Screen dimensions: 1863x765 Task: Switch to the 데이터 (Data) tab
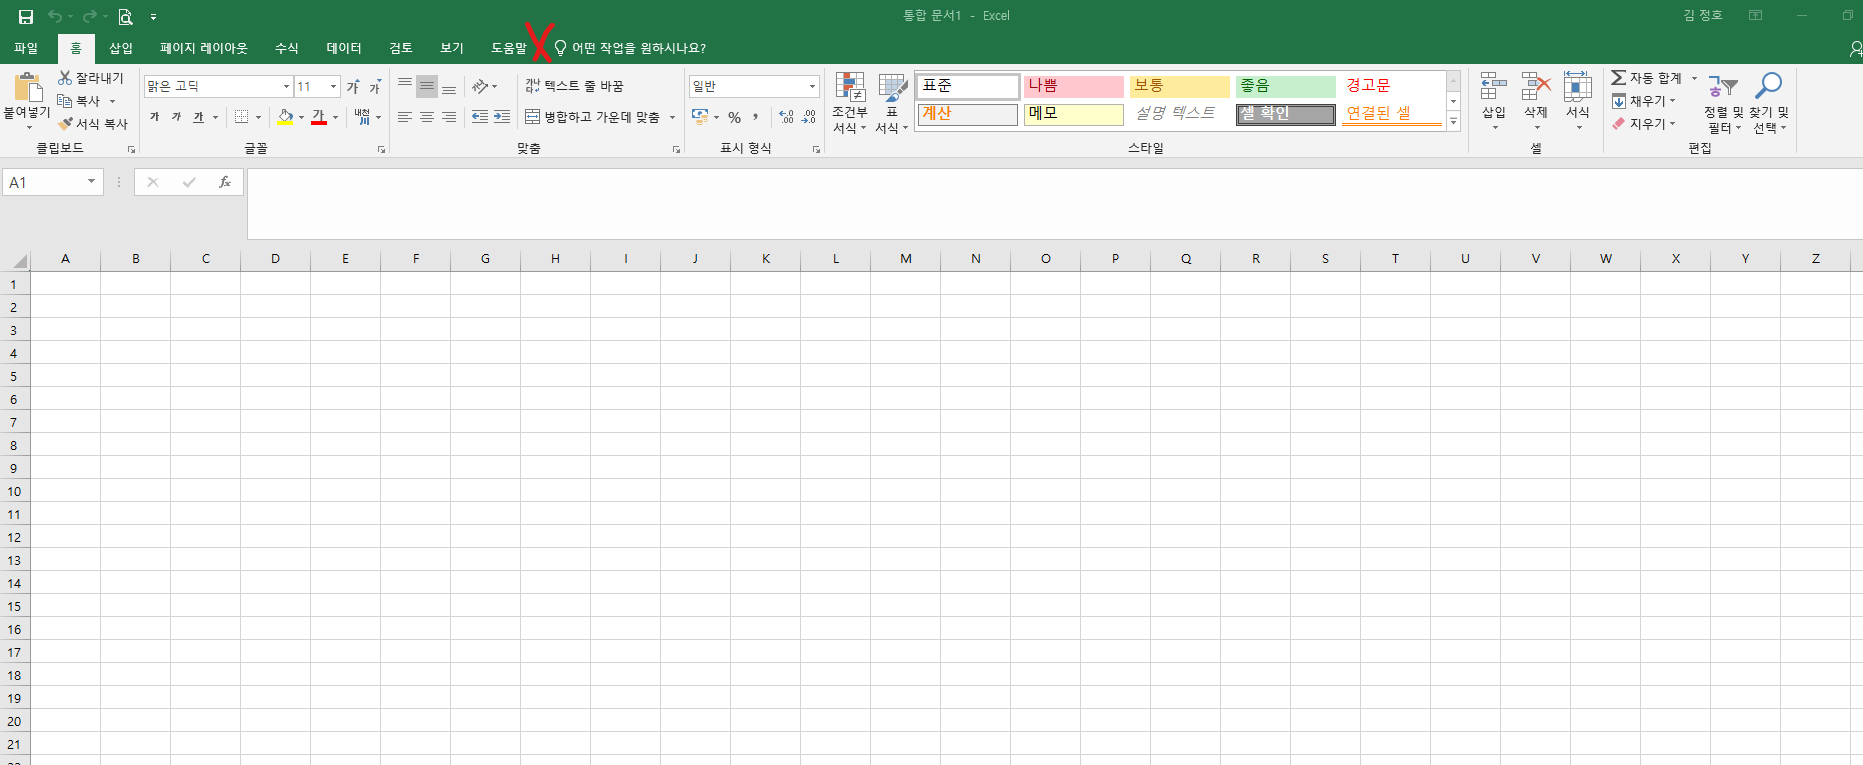pyautogui.click(x=344, y=48)
